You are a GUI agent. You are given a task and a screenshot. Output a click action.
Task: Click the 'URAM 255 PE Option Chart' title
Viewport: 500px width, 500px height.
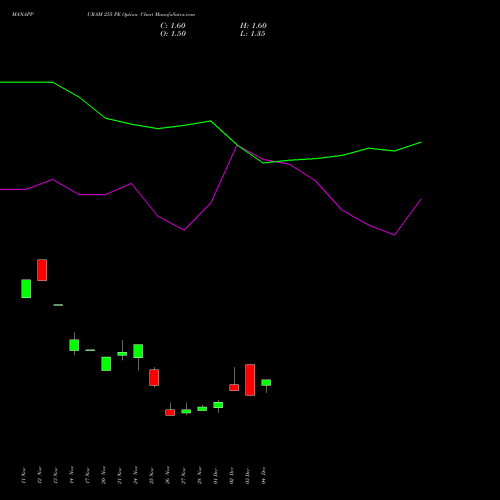[120, 14]
